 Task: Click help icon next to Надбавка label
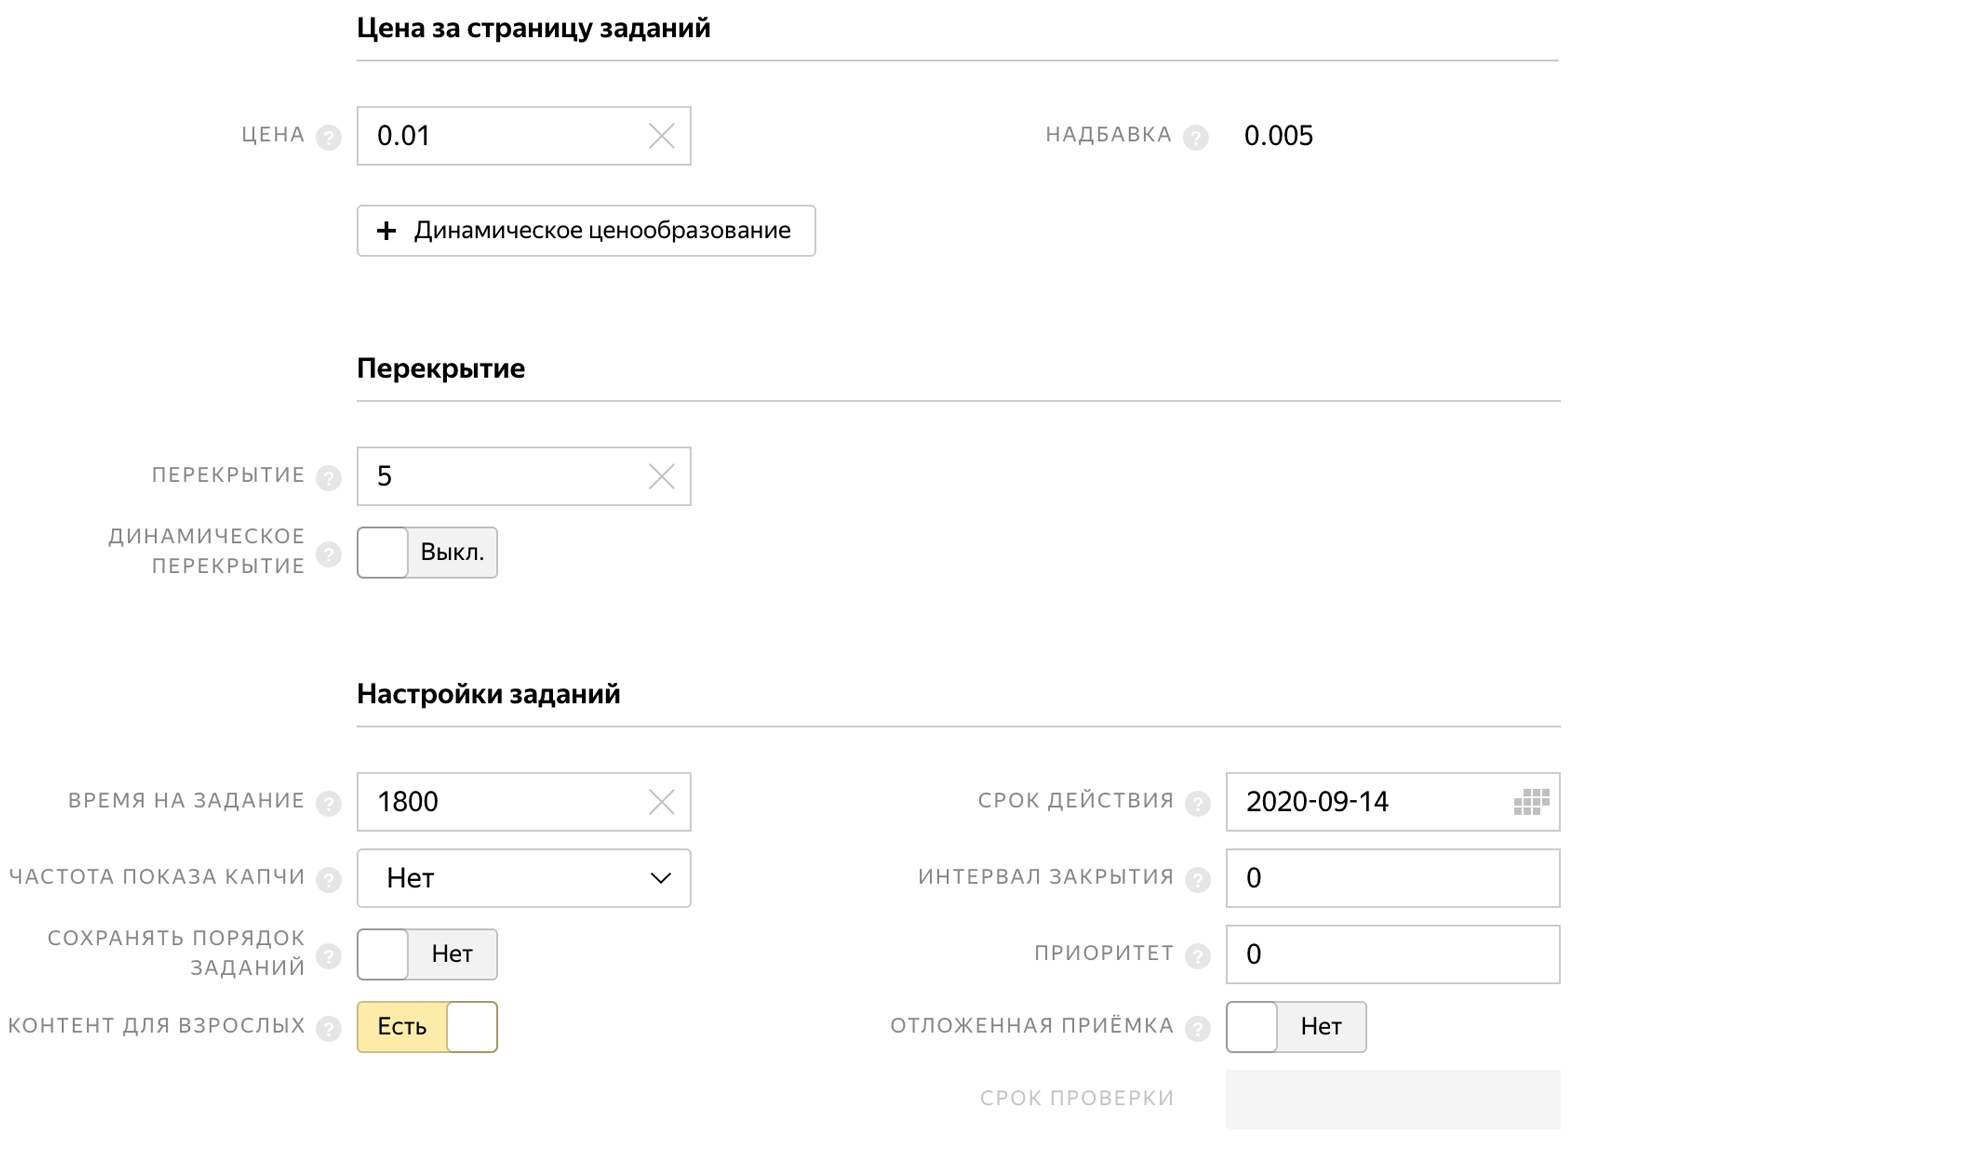tap(1195, 137)
